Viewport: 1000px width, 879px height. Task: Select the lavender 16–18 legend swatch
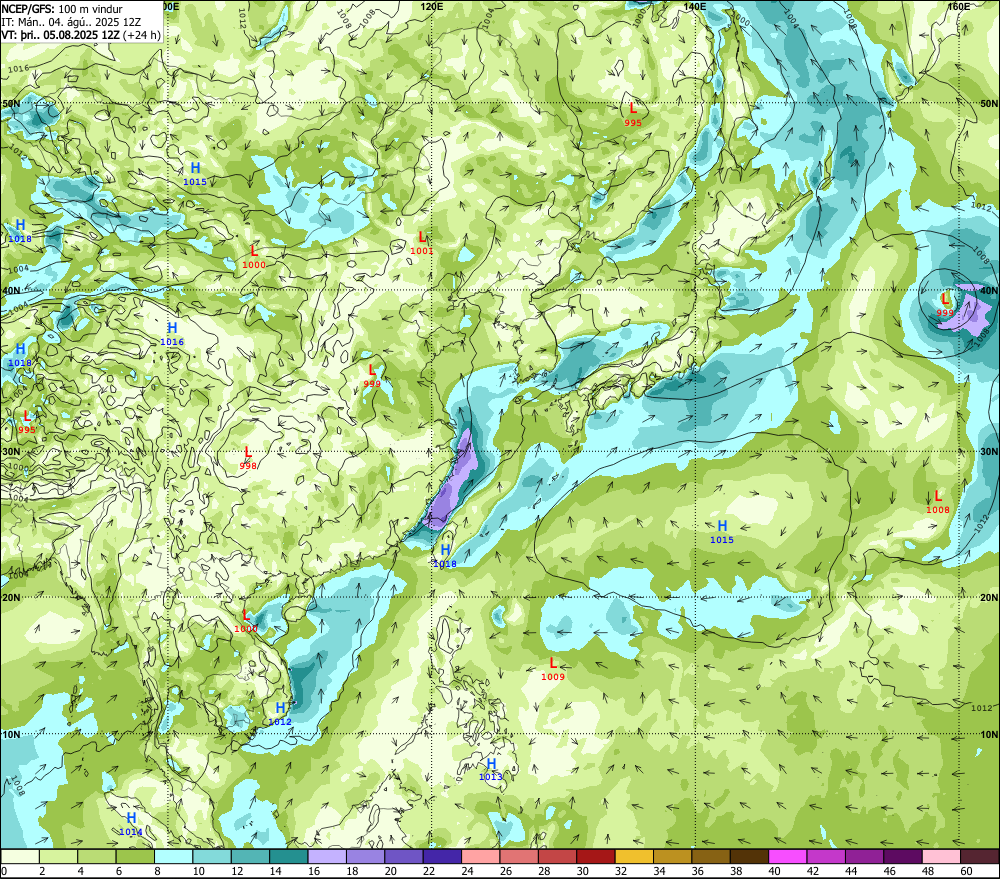point(327,856)
